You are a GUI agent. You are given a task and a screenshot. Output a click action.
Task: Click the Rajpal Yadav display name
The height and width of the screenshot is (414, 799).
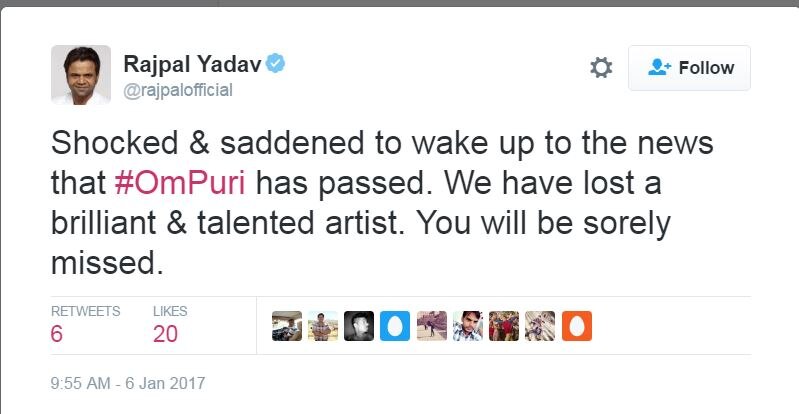(189, 64)
